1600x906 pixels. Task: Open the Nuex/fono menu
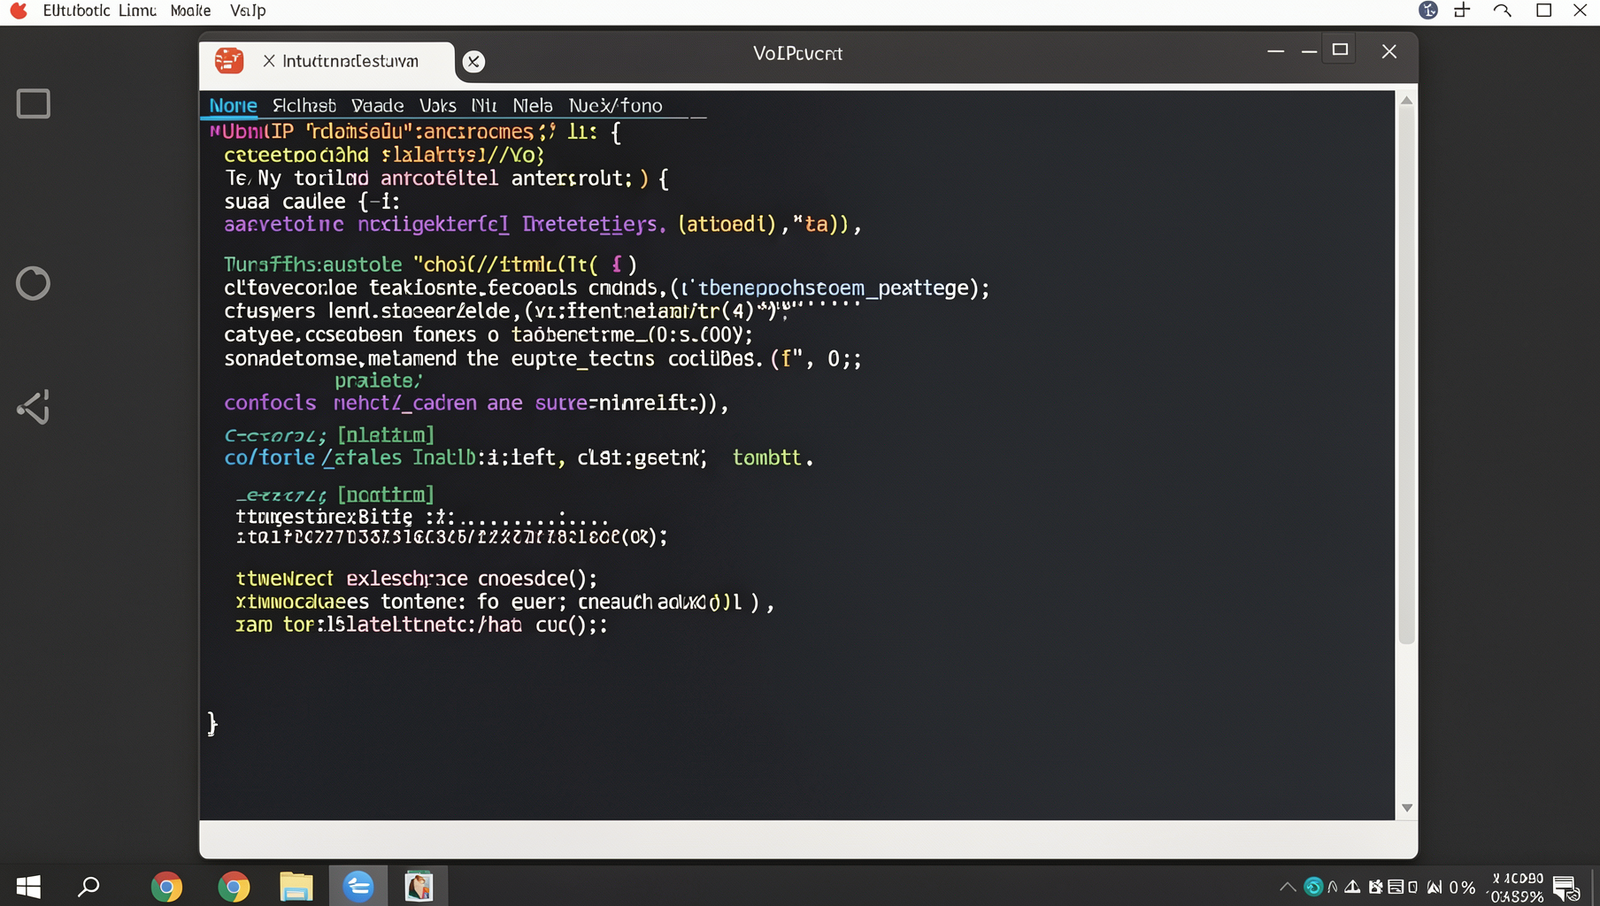(615, 105)
